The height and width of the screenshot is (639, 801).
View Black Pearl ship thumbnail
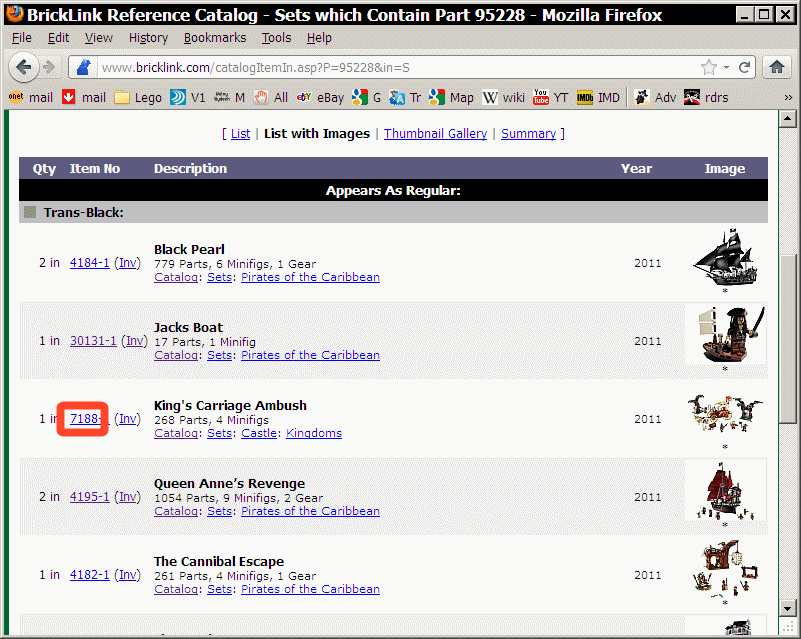pyautogui.click(x=725, y=257)
